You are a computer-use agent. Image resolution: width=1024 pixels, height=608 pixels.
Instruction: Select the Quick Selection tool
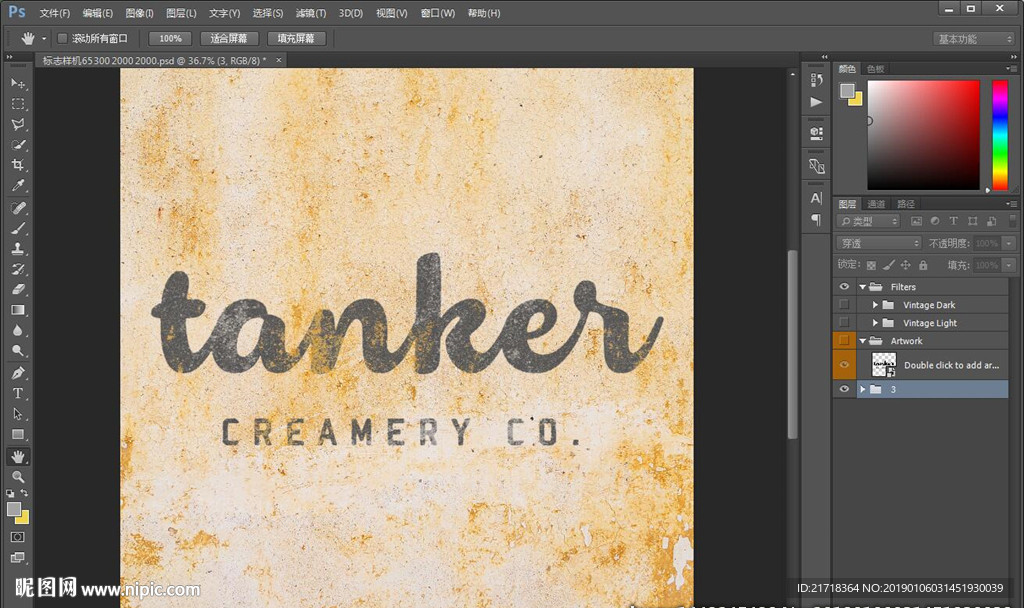click(x=18, y=144)
